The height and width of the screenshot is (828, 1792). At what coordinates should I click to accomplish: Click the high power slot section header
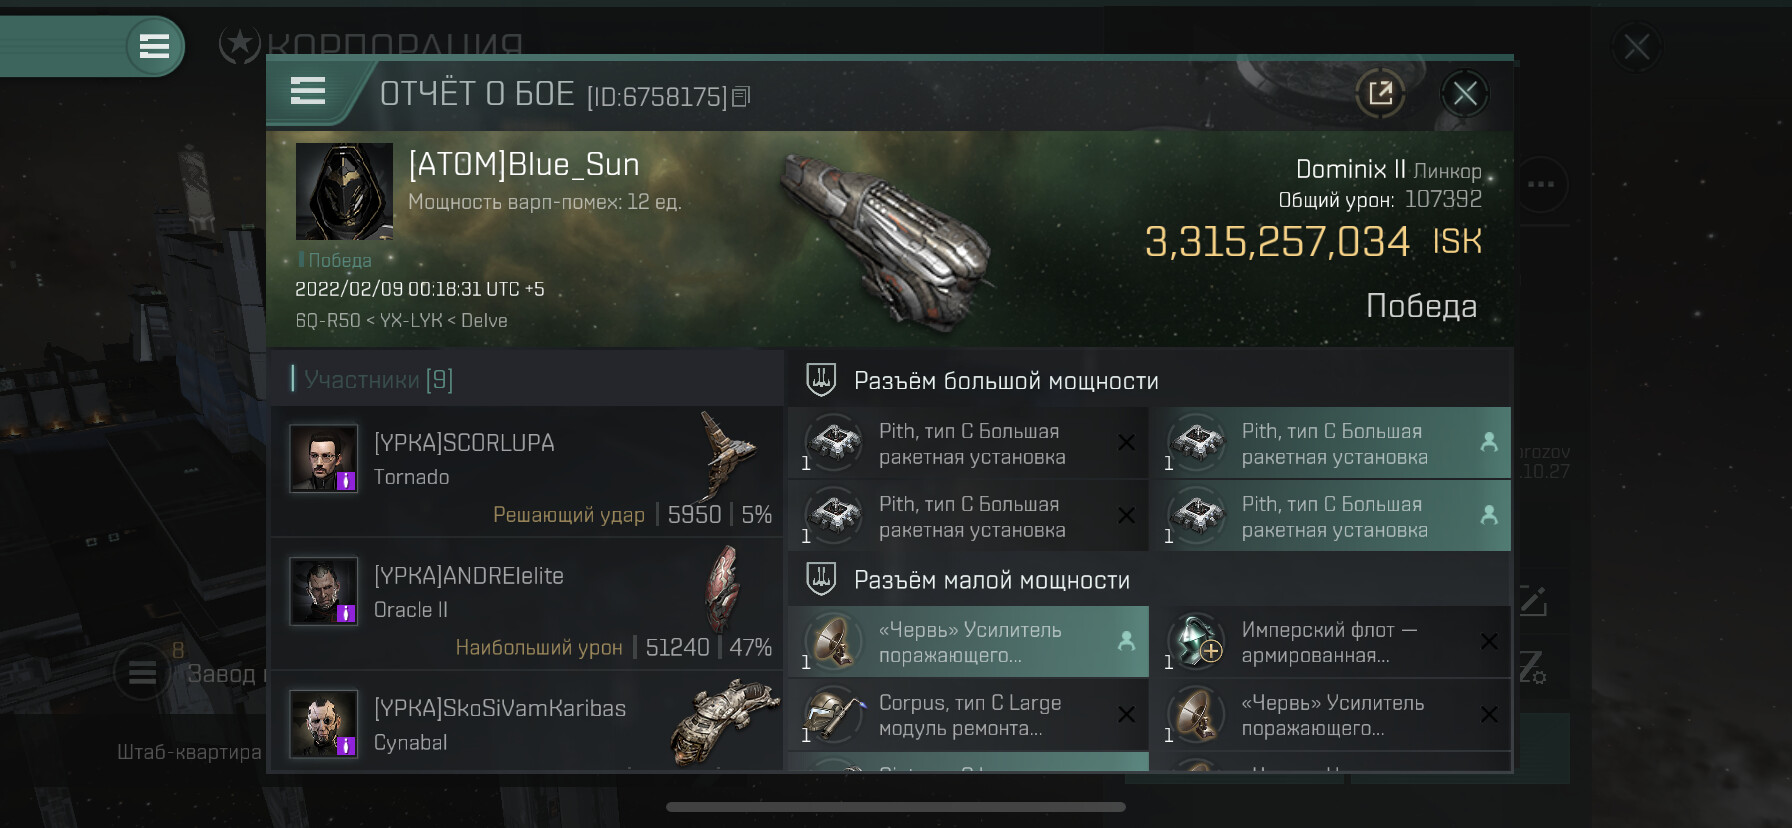1005,381
